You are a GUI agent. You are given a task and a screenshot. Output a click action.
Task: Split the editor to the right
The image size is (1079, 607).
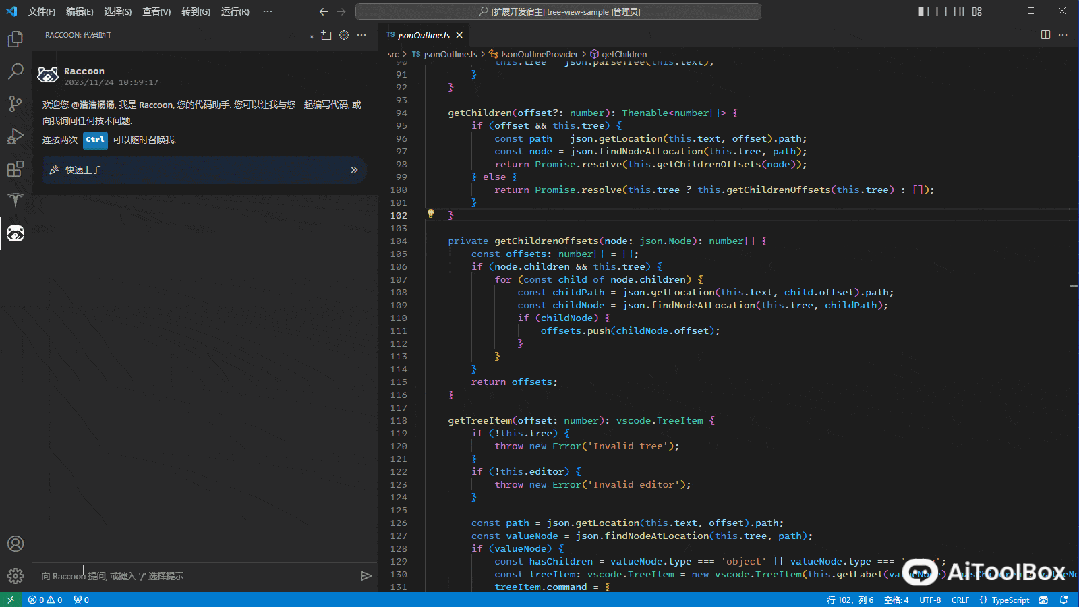[1045, 35]
